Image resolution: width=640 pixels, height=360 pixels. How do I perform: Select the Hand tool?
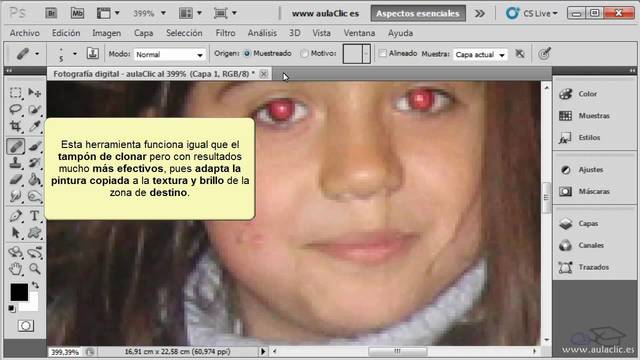pyautogui.click(x=16, y=269)
